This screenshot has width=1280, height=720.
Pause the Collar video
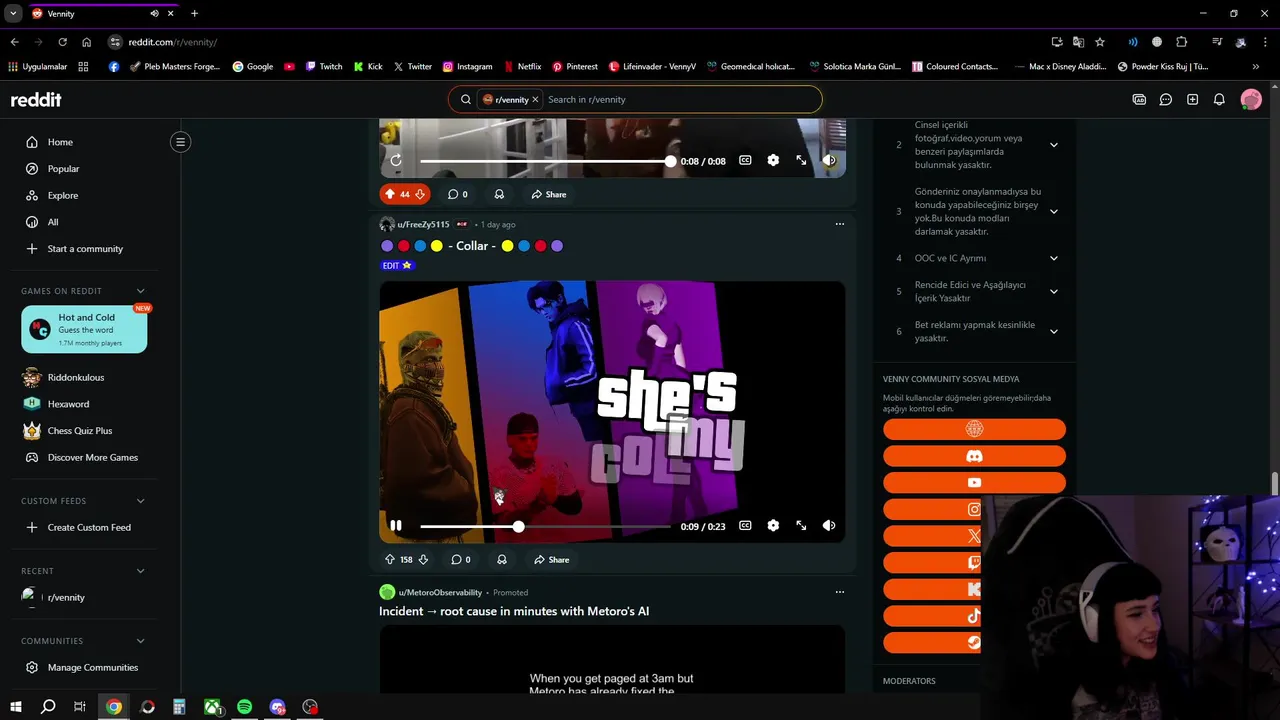pos(396,526)
